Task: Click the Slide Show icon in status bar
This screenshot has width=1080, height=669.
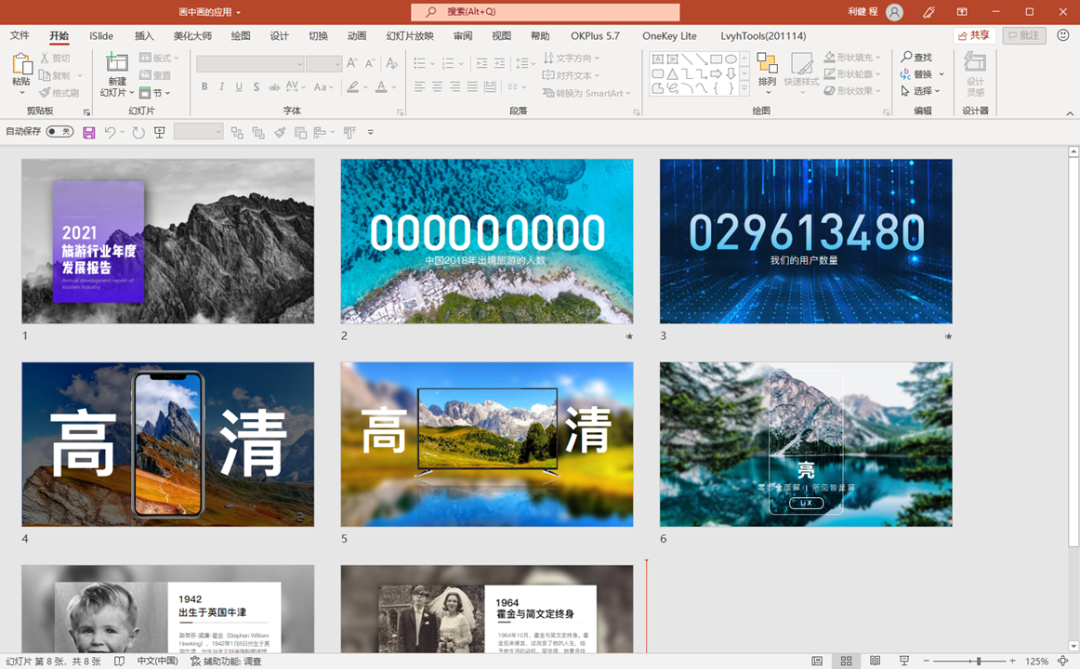Action: click(x=904, y=661)
